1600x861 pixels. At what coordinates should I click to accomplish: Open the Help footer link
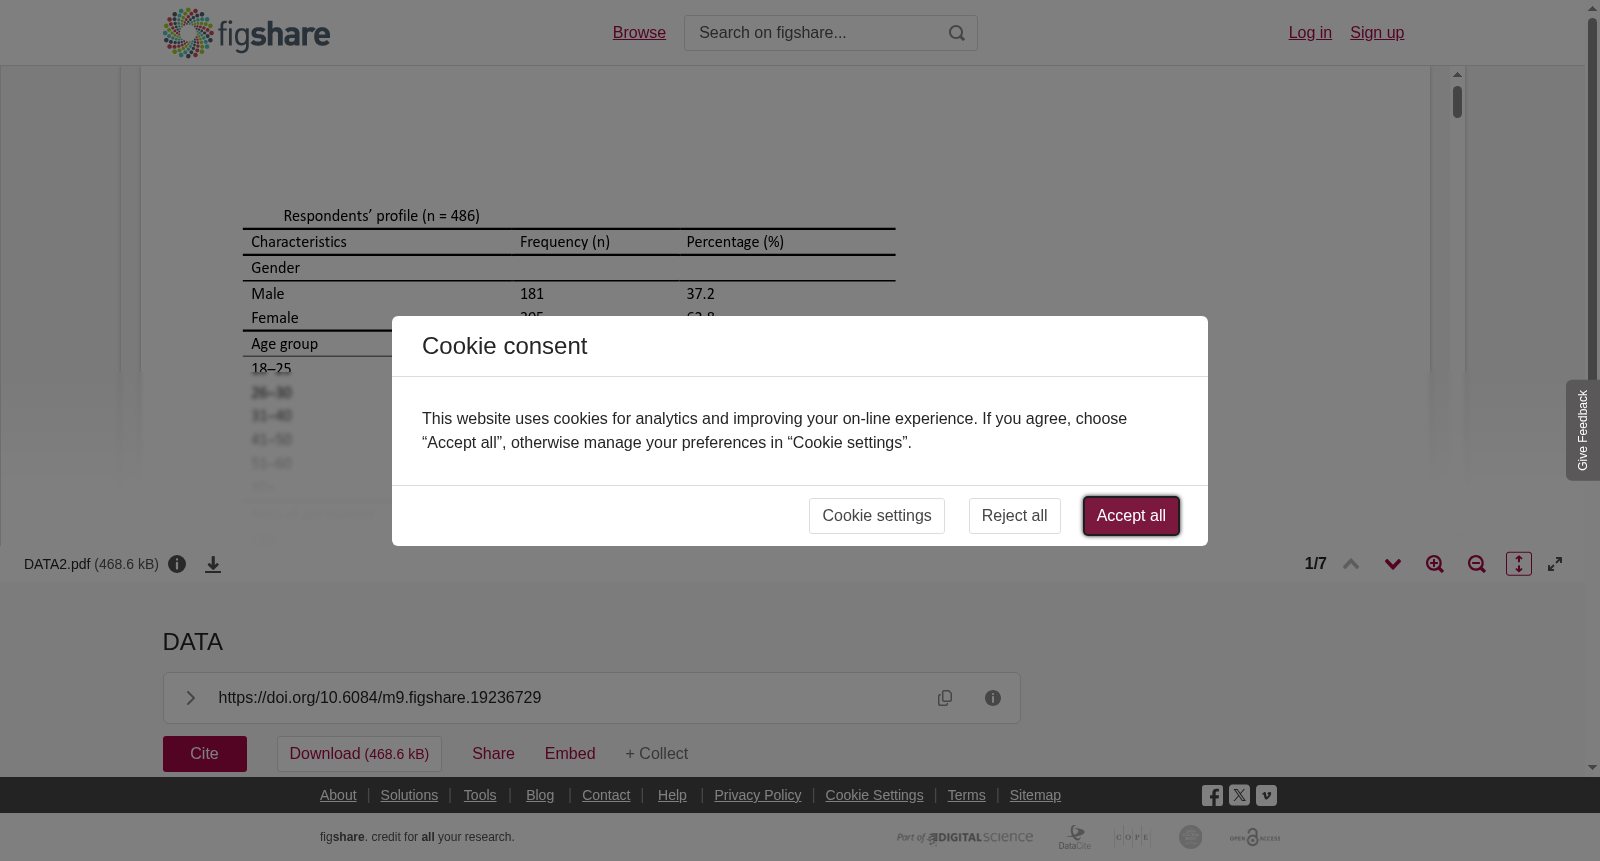672,795
